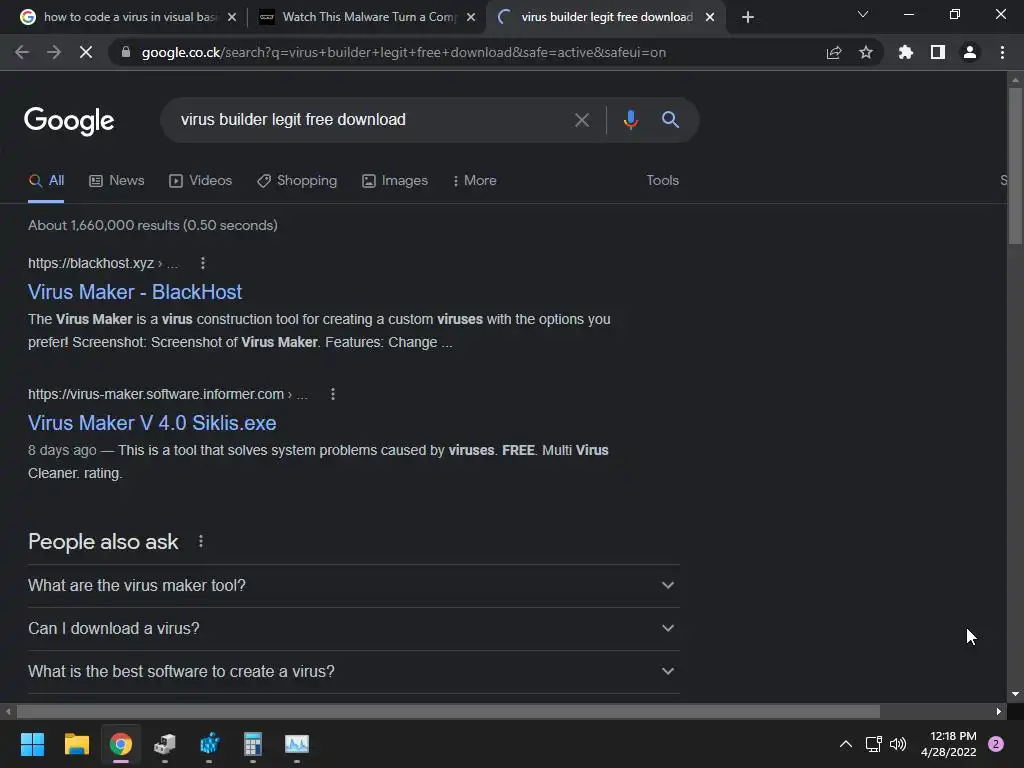
Task: Bookmark this page with the star icon
Action: point(866,52)
